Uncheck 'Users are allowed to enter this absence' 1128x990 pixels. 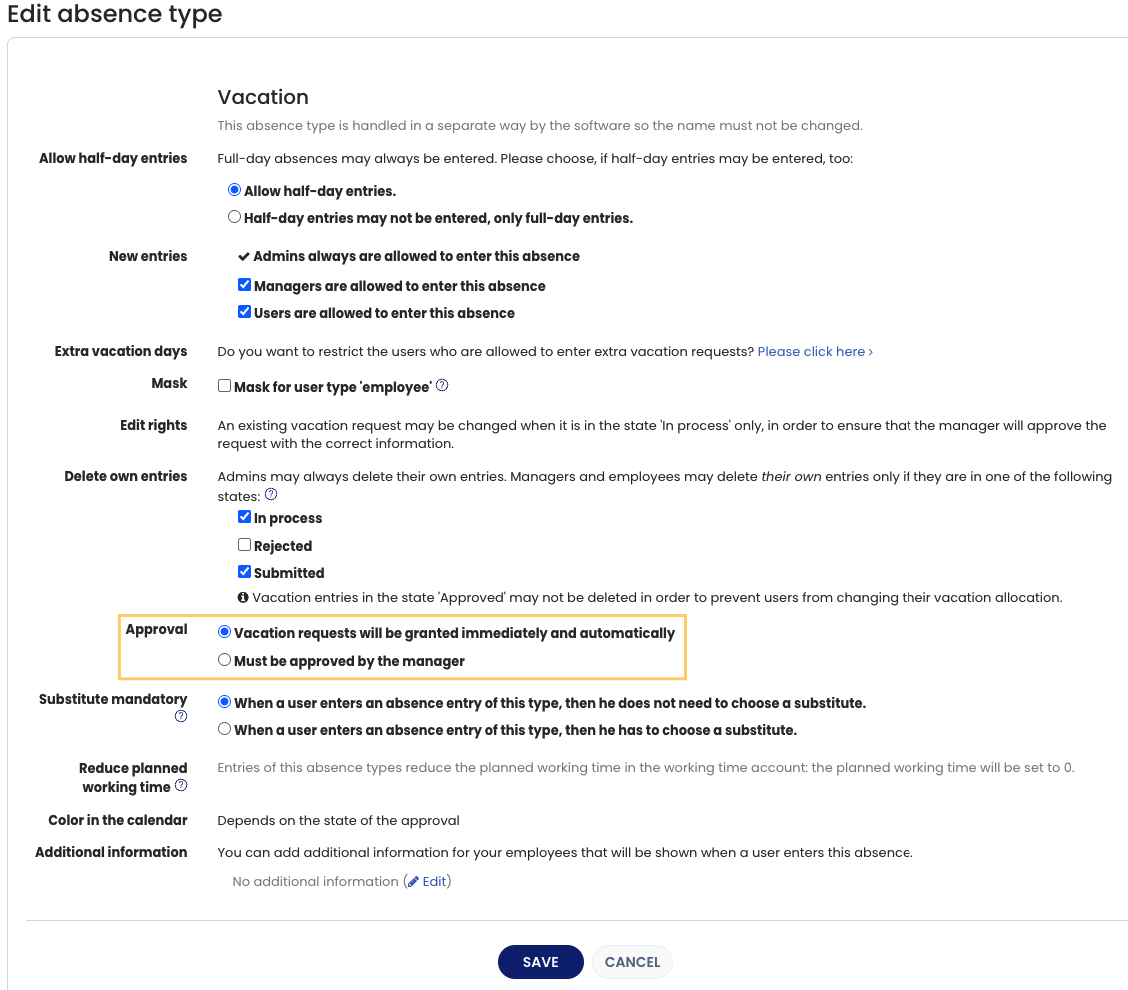(x=244, y=312)
